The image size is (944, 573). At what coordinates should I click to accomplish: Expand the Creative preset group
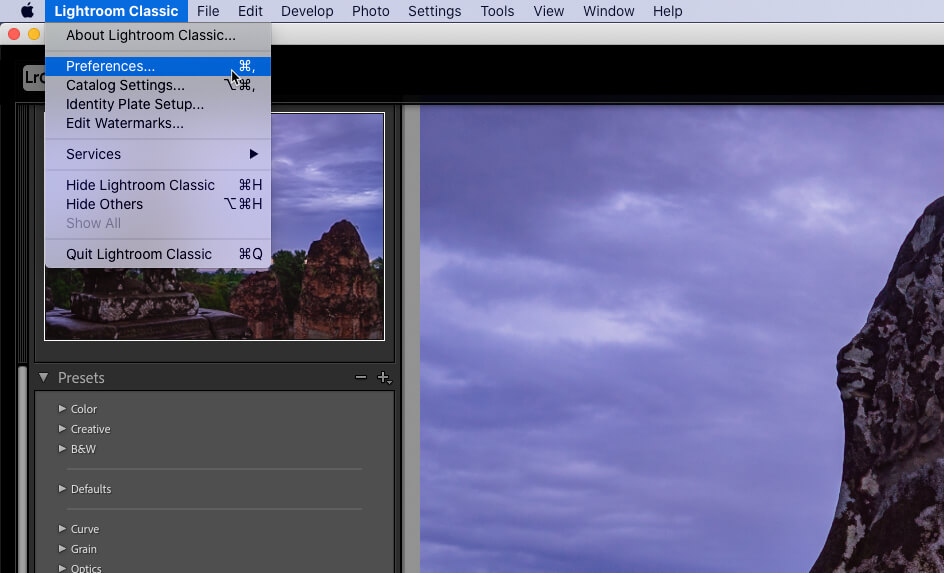(x=62, y=429)
